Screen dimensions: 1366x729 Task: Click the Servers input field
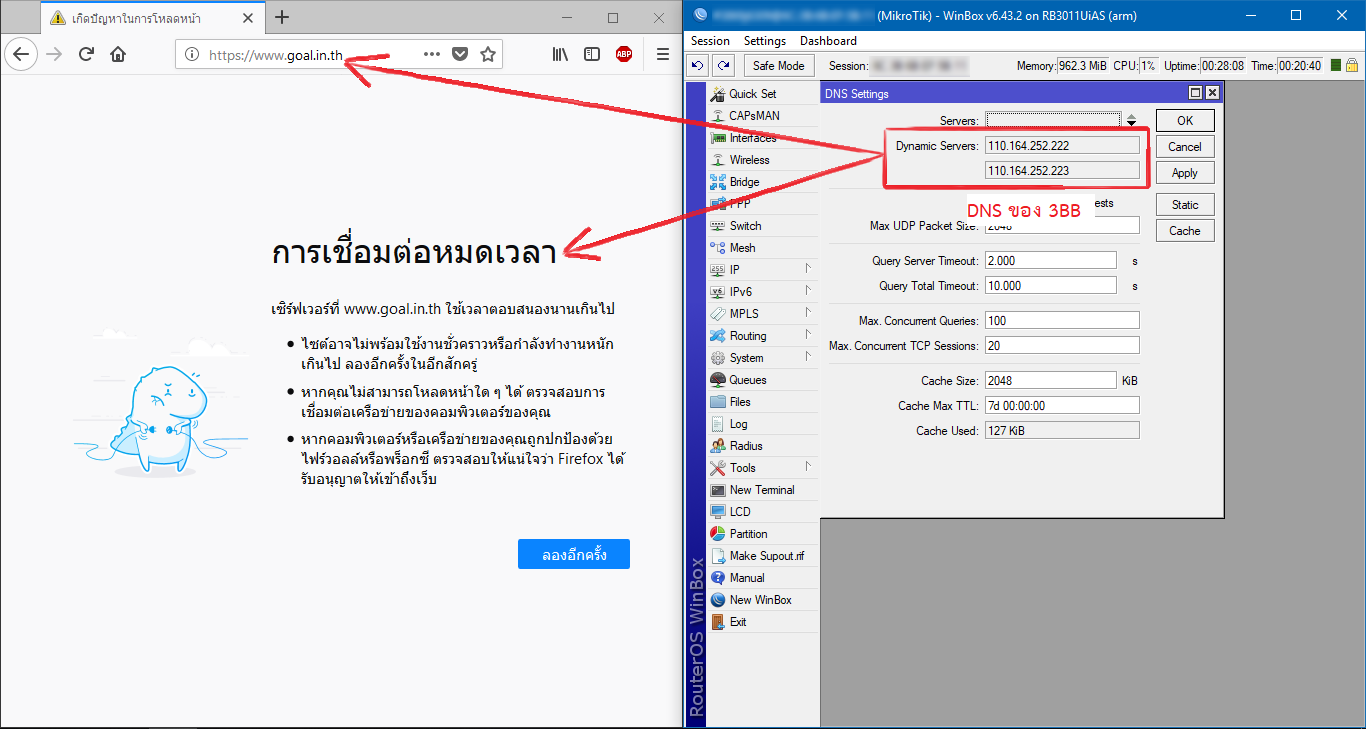[x=1053, y=120]
